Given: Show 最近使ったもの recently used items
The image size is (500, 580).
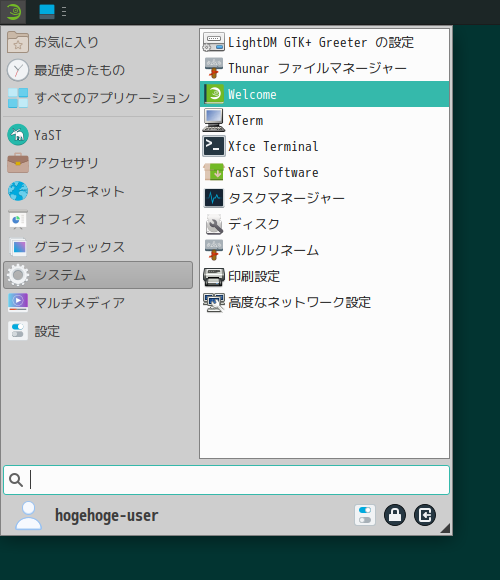Looking at the screenshot, I should coord(98,70).
